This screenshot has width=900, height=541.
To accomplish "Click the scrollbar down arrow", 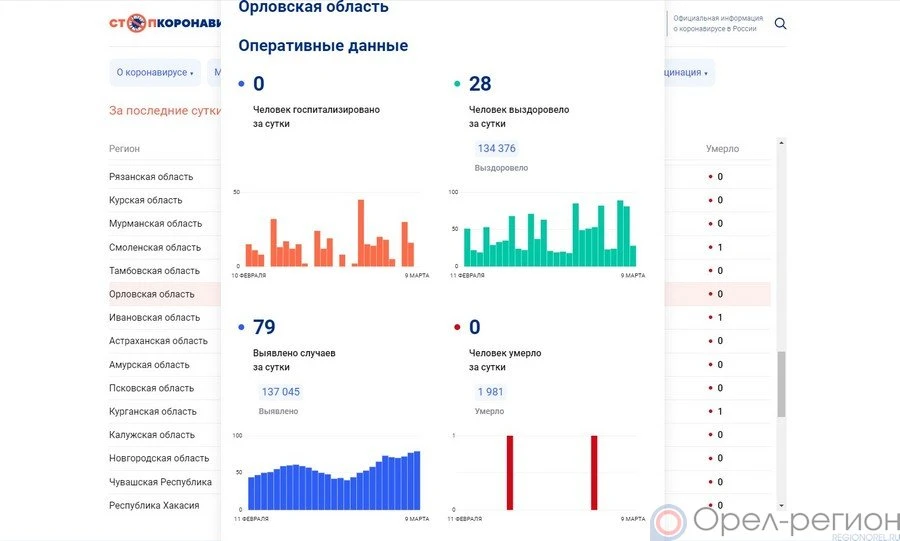I will 781,507.
